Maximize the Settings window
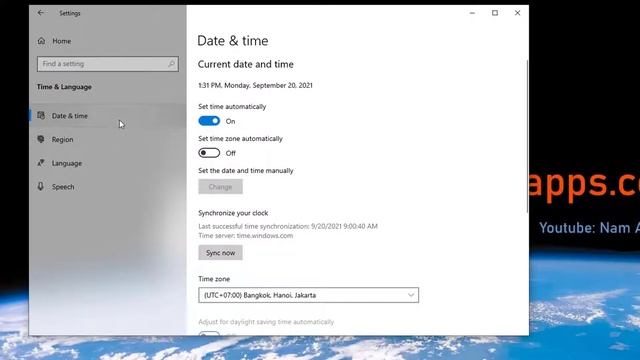This screenshot has height=360, width=640. click(x=495, y=13)
